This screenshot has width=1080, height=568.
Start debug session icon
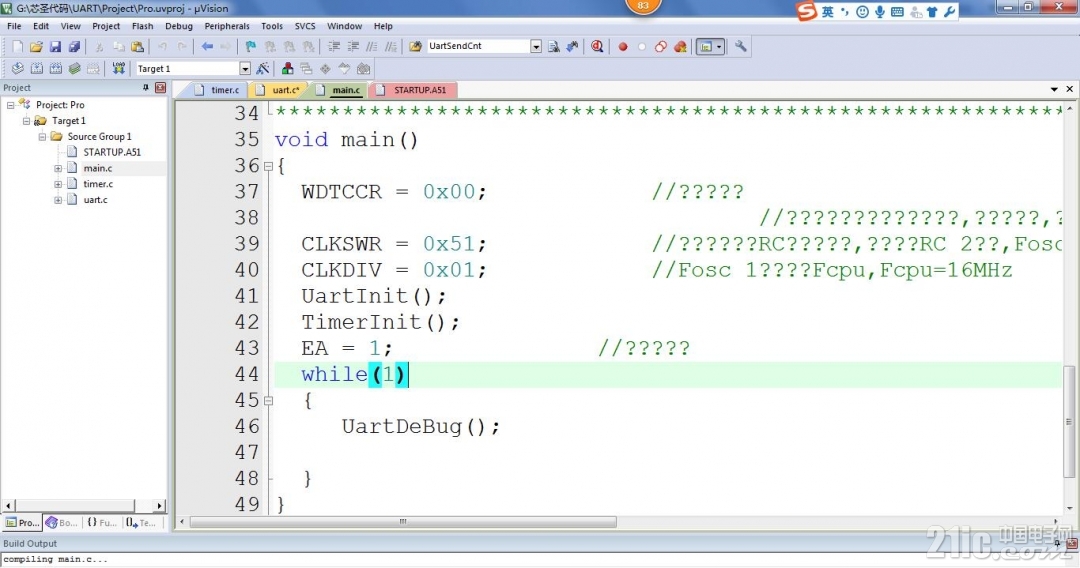597,47
